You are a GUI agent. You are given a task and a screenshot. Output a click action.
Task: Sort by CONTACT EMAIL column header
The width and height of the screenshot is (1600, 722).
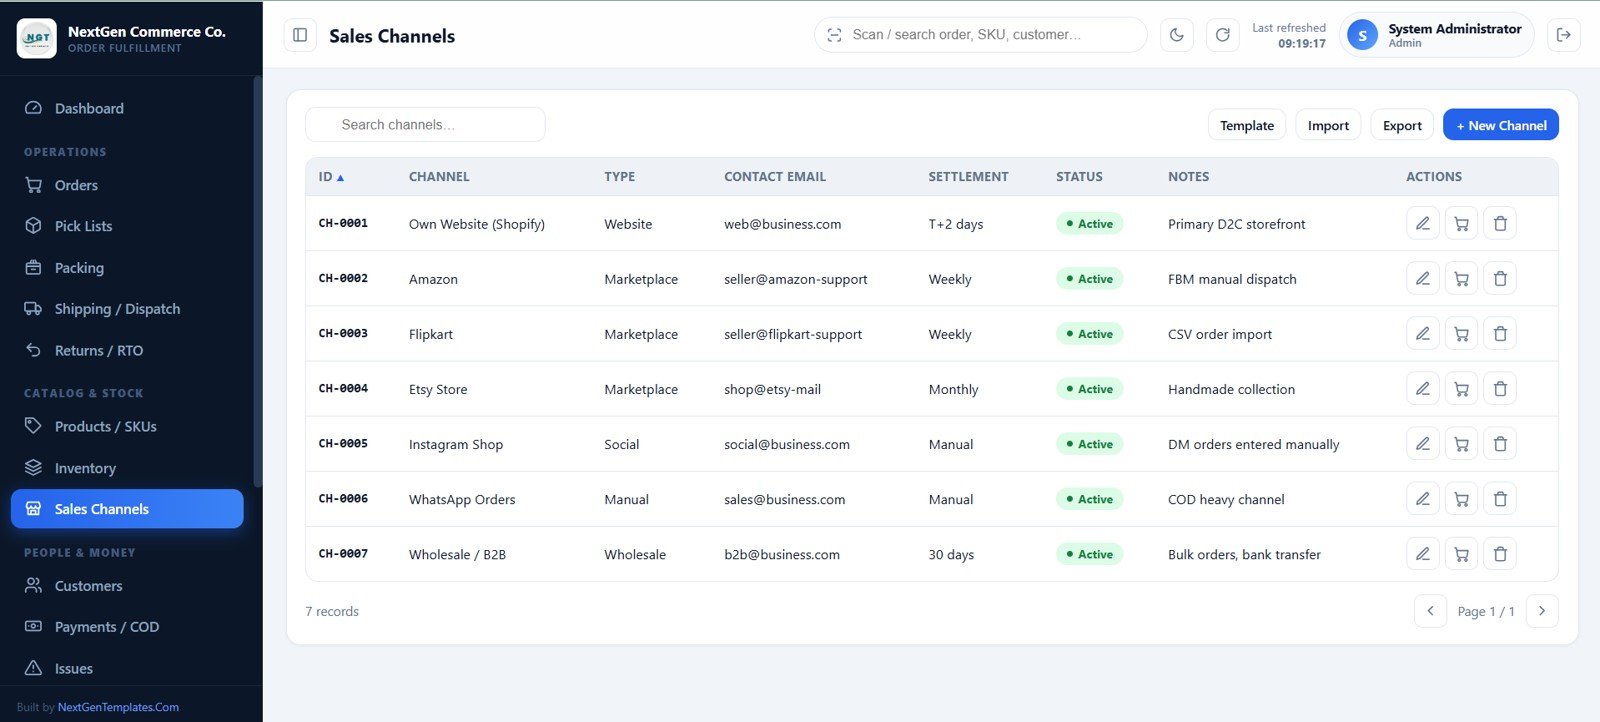[775, 177]
